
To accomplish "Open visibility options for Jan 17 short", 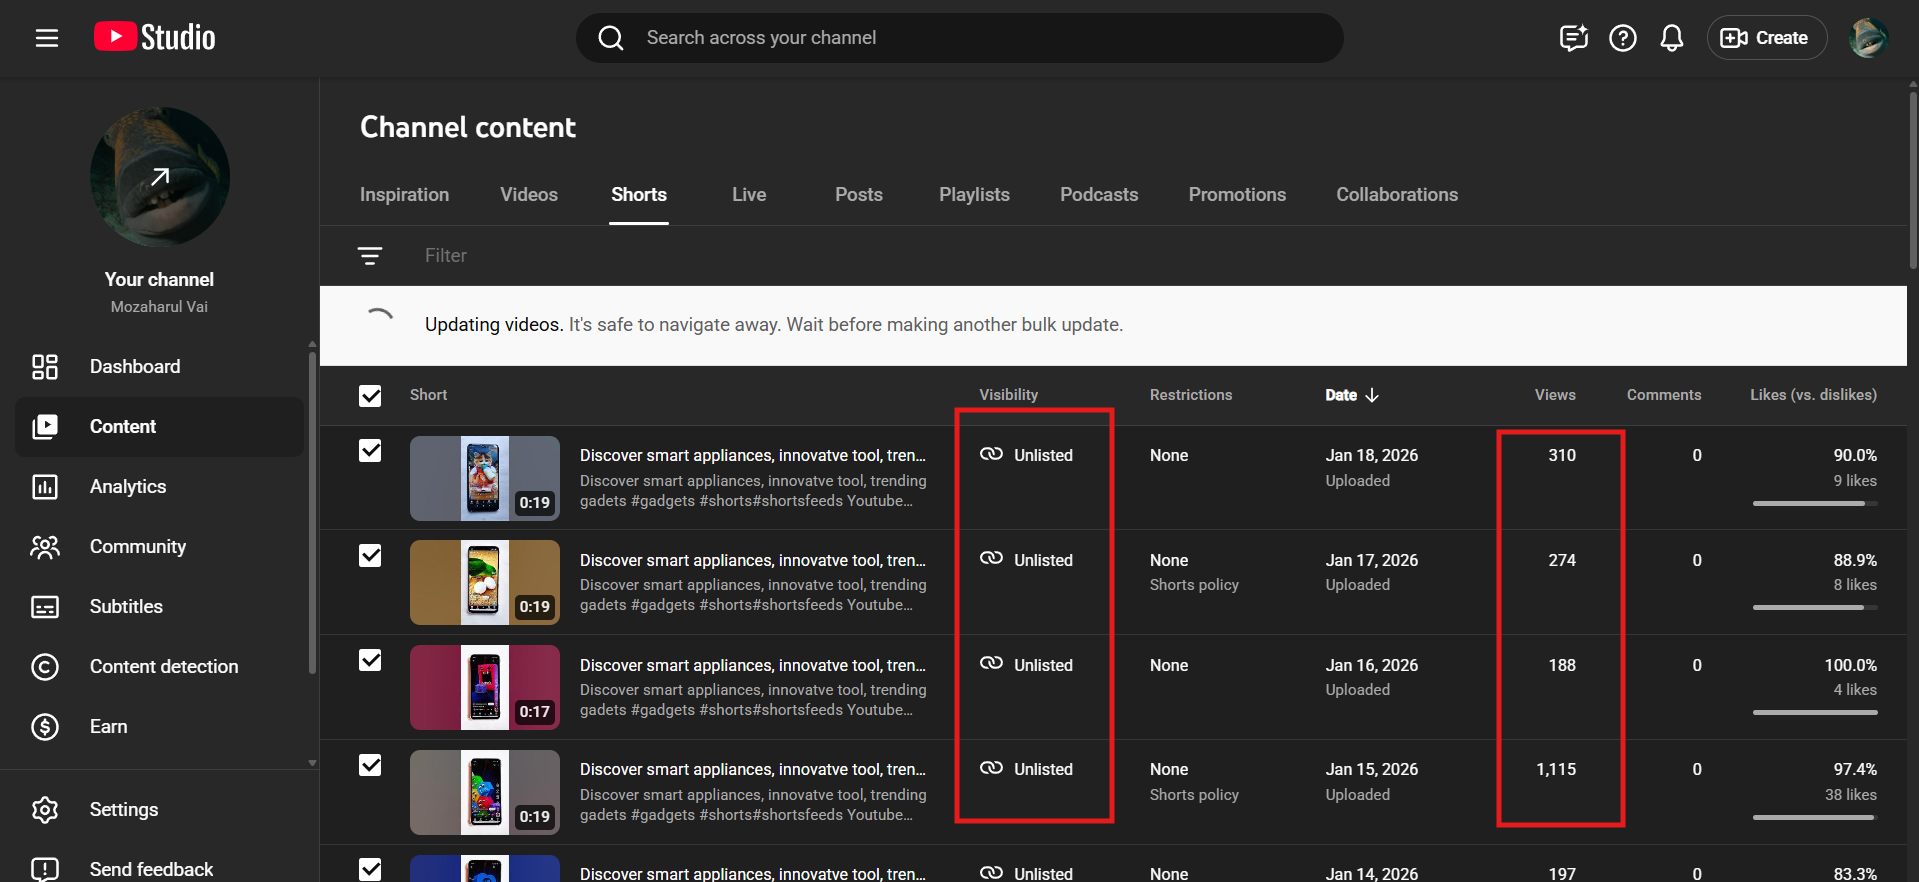I will 1042,560.
